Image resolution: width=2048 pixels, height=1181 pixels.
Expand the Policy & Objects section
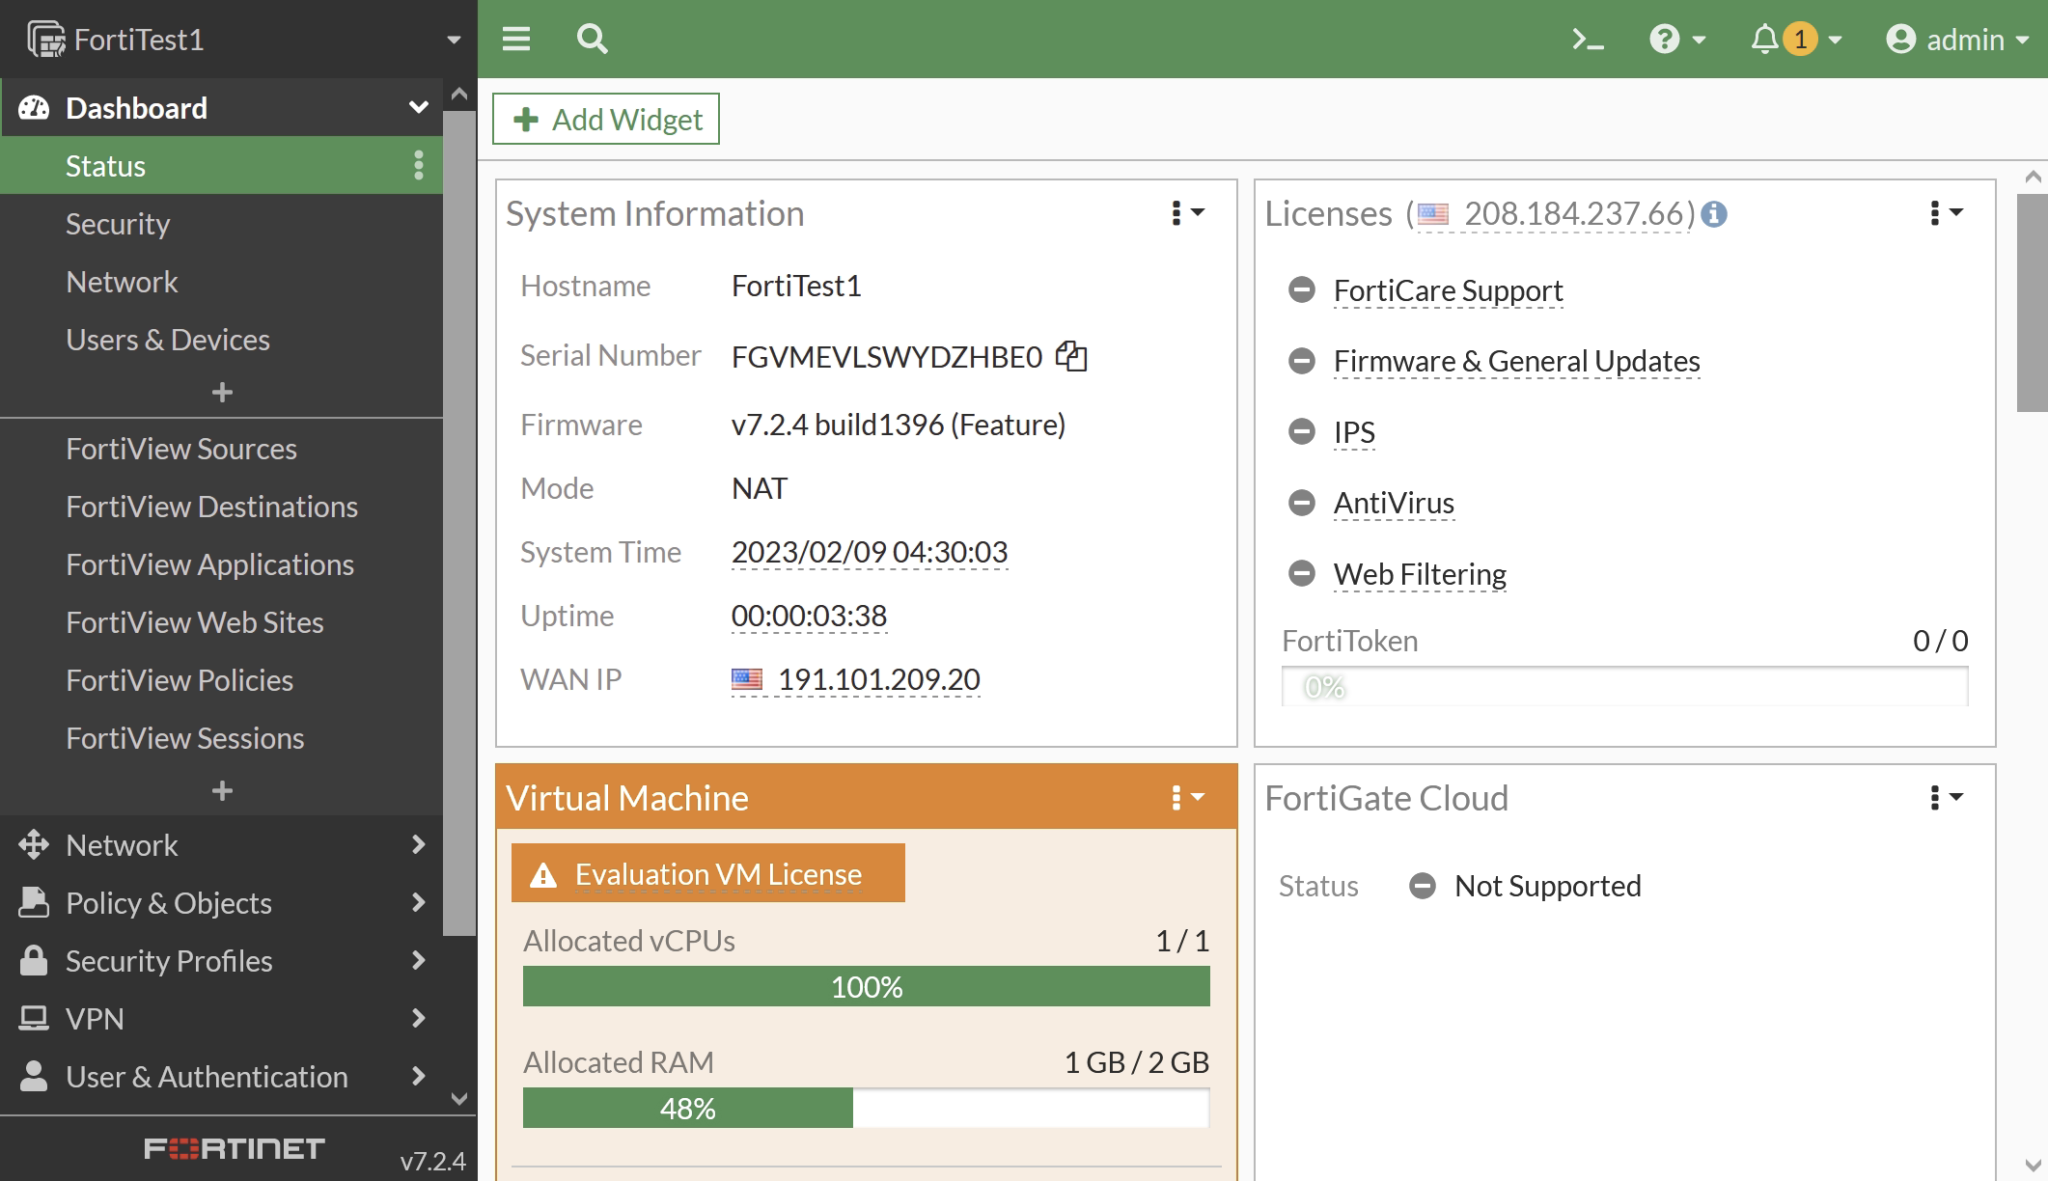[x=168, y=903]
